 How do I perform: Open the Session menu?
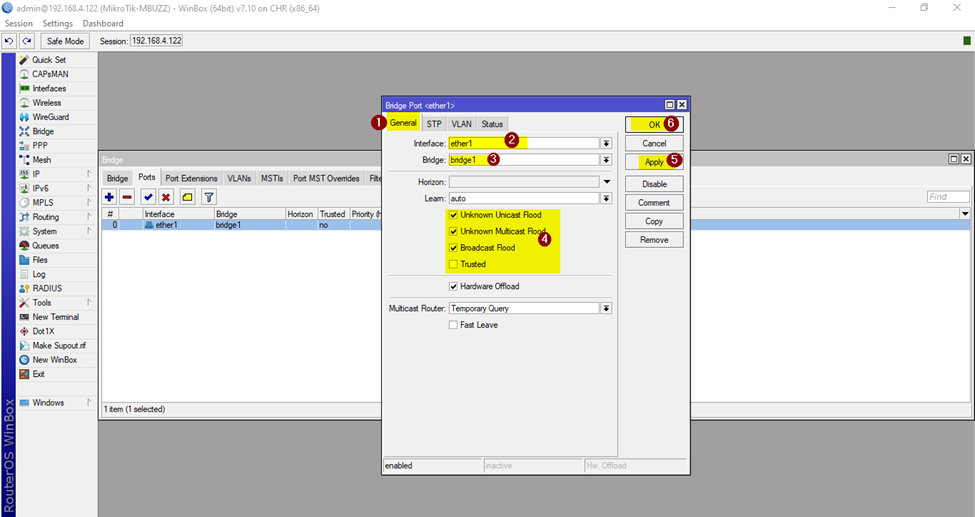point(19,24)
